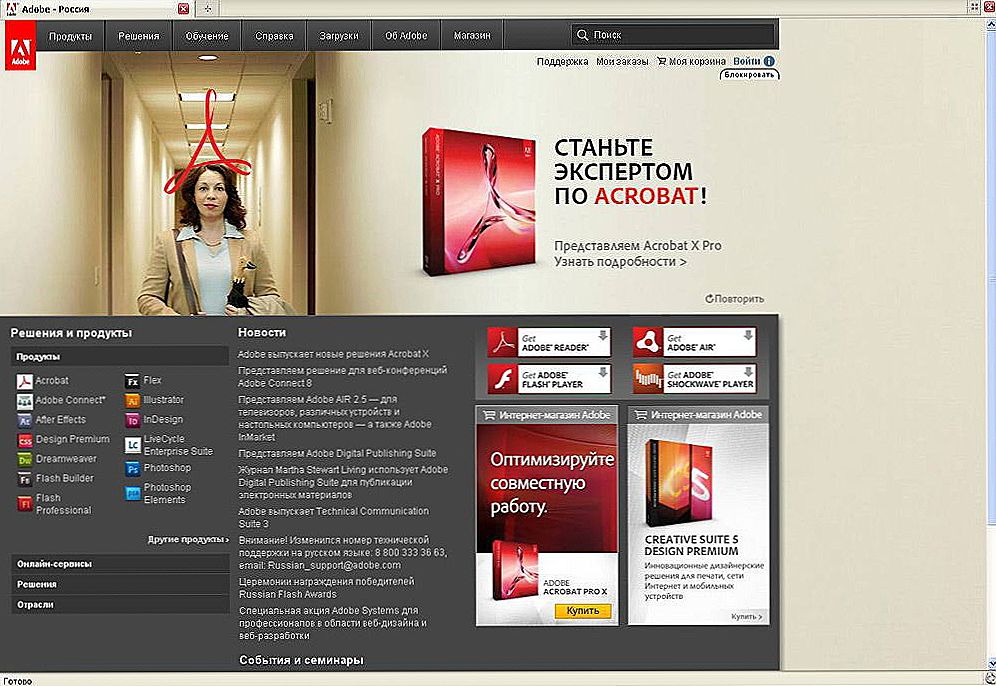Open the Специальная акция Adobe Systems news item

click(333, 622)
